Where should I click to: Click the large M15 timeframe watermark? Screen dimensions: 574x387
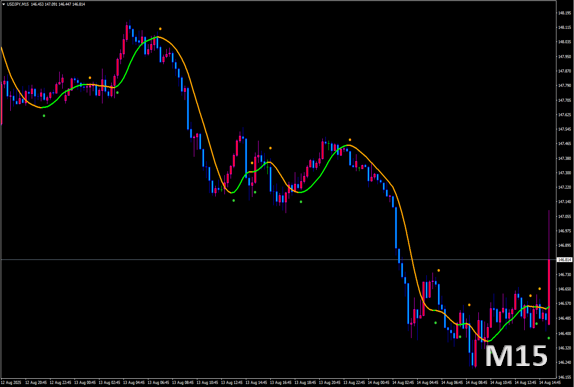pos(516,356)
